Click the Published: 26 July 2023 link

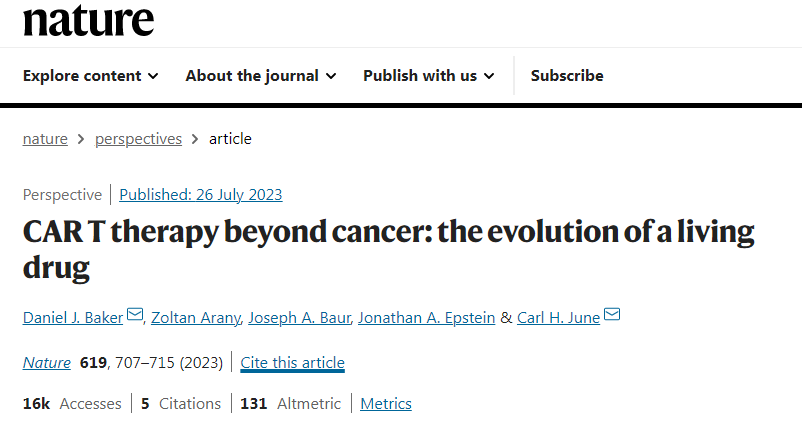(200, 195)
